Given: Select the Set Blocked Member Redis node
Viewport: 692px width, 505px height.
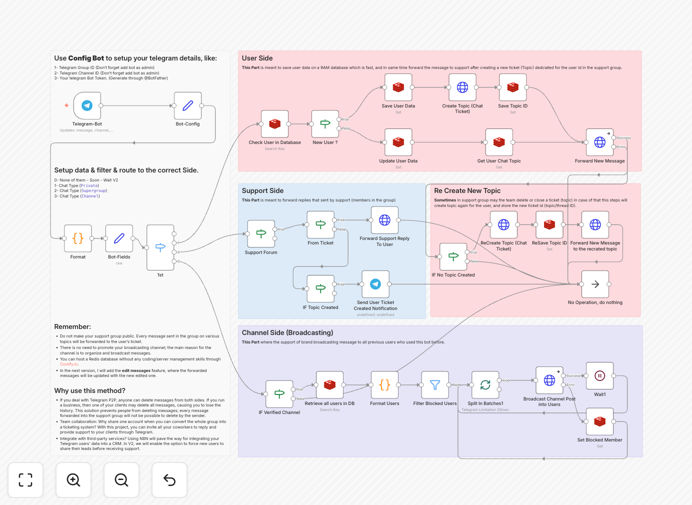Looking at the screenshot, I should coord(599,422).
